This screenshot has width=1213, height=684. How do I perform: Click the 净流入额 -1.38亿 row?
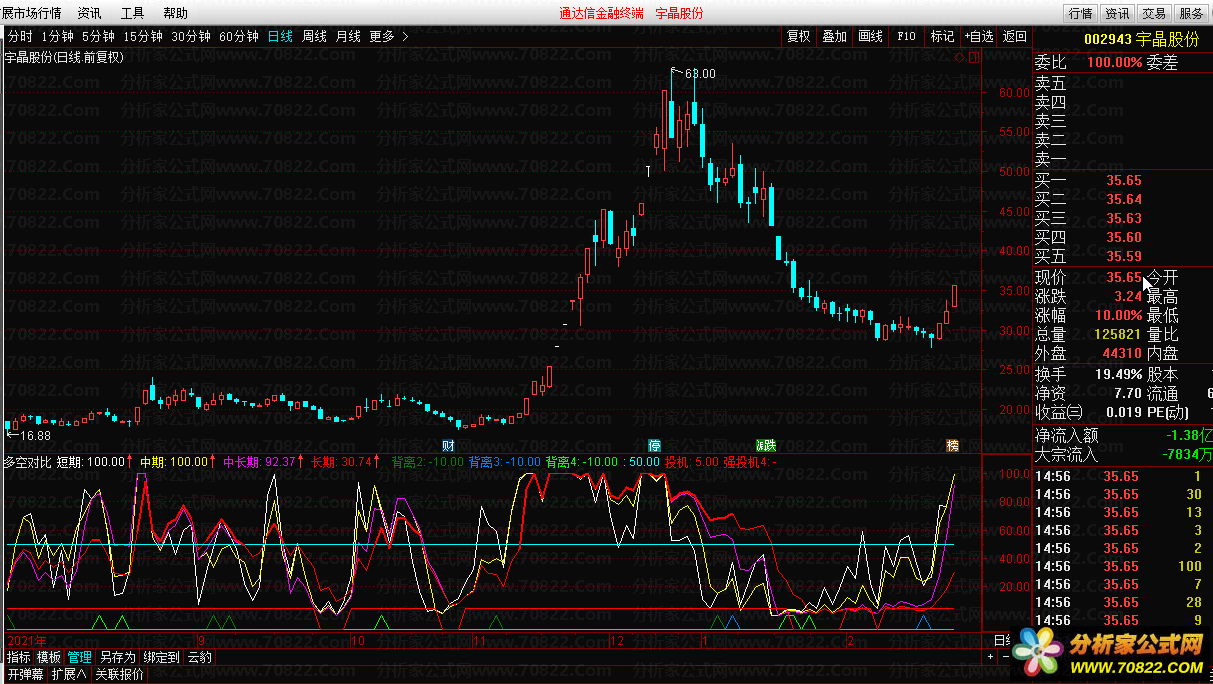point(1122,435)
